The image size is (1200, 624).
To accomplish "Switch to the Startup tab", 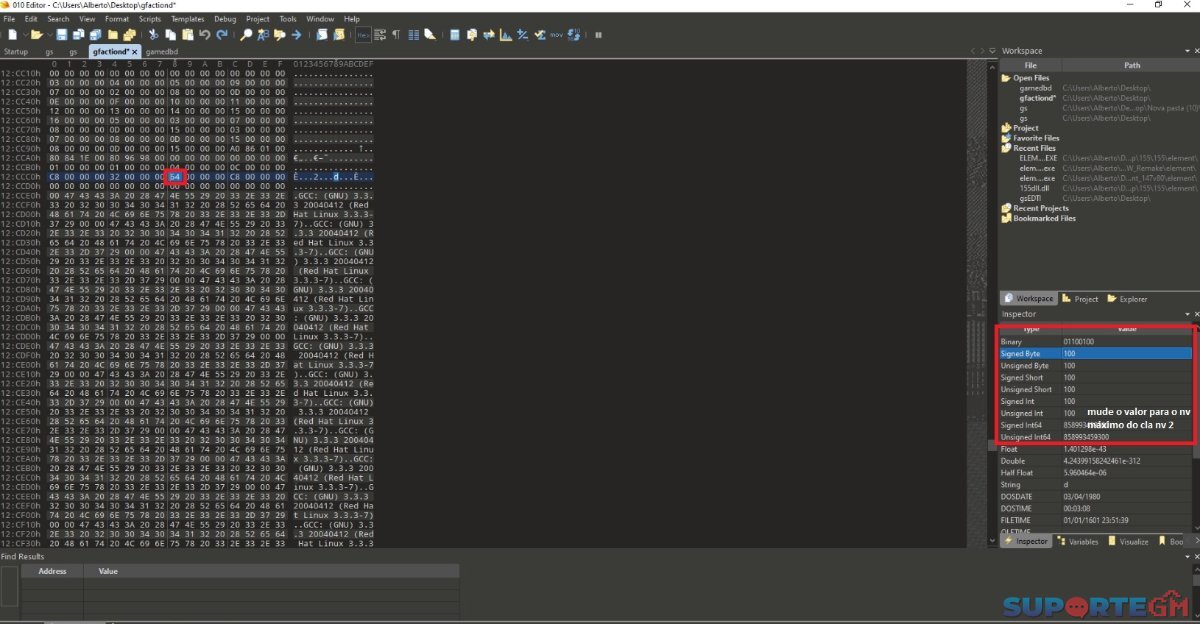I will (x=16, y=51).
